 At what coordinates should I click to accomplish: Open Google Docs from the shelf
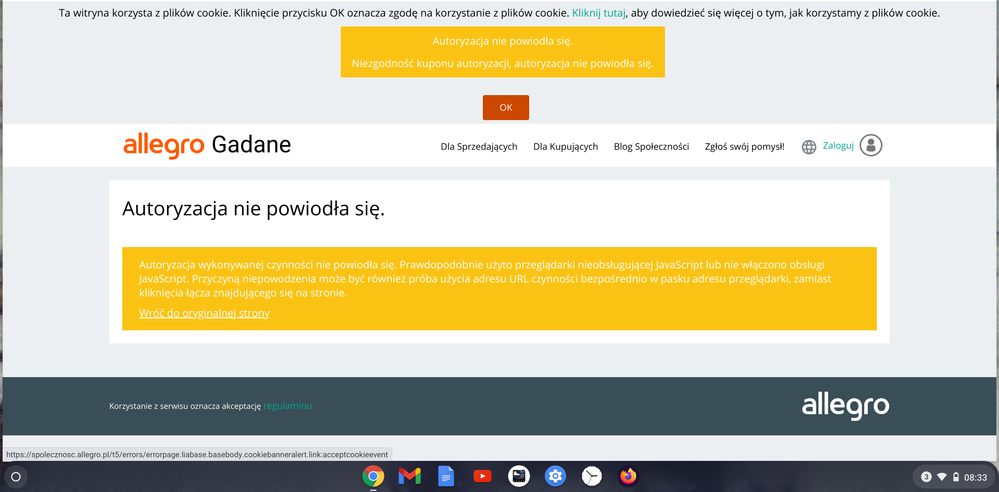coord(446,477)
